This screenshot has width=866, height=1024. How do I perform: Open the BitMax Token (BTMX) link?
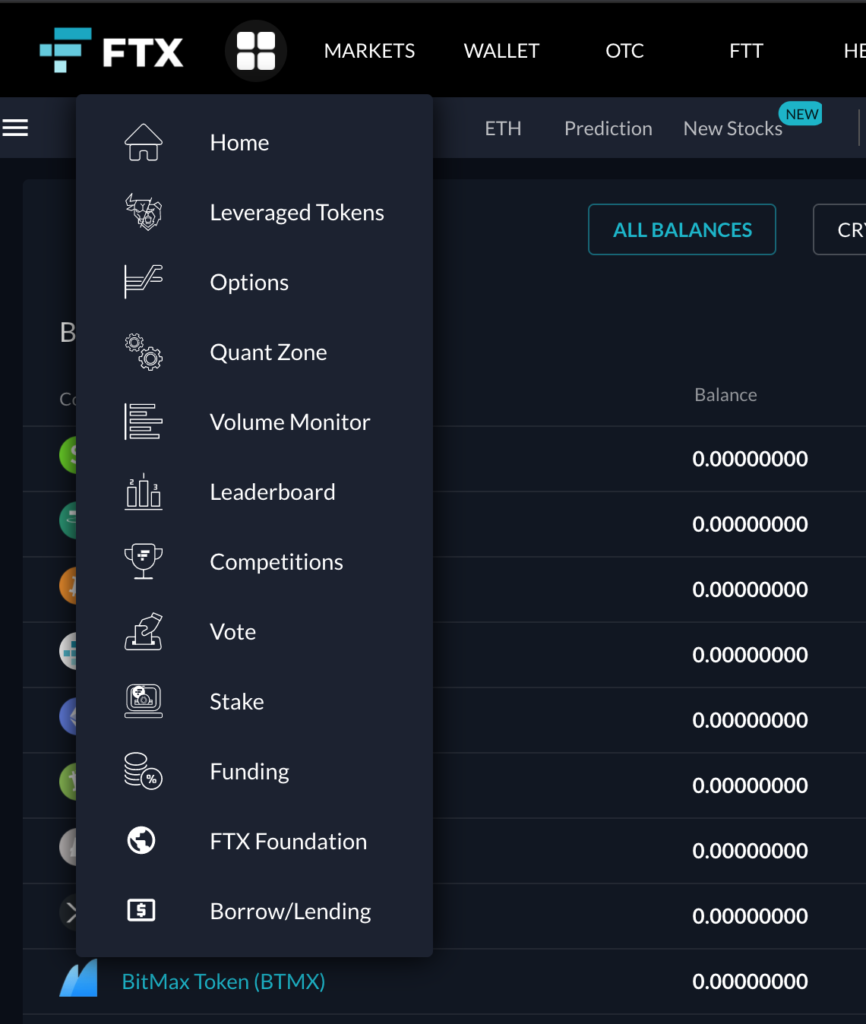point(223,981)
